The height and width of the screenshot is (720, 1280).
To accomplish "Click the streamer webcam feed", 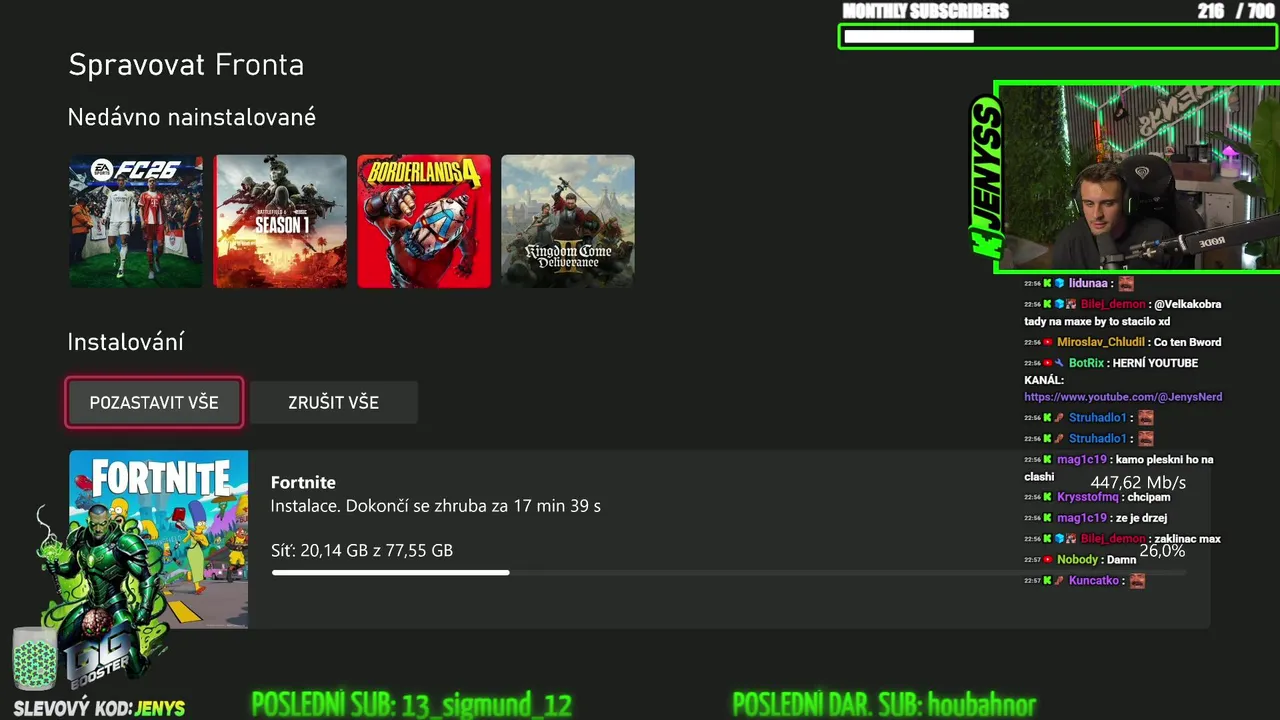I will coord(1140,177).
